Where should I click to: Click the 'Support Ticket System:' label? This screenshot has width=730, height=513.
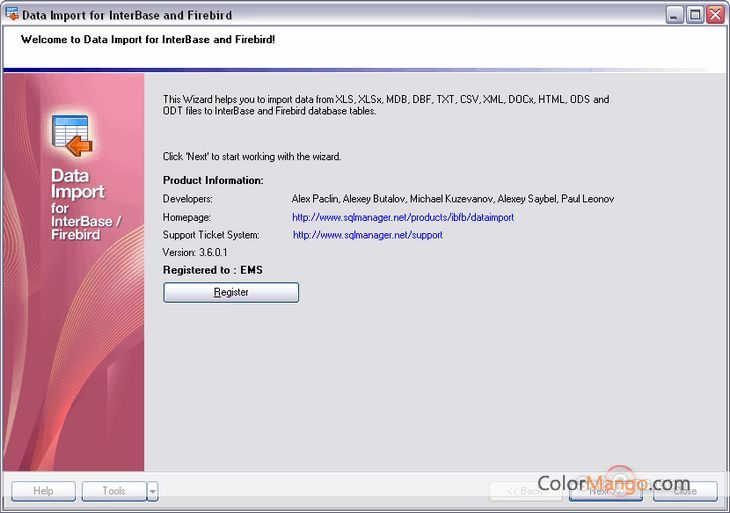pos(211,235)
